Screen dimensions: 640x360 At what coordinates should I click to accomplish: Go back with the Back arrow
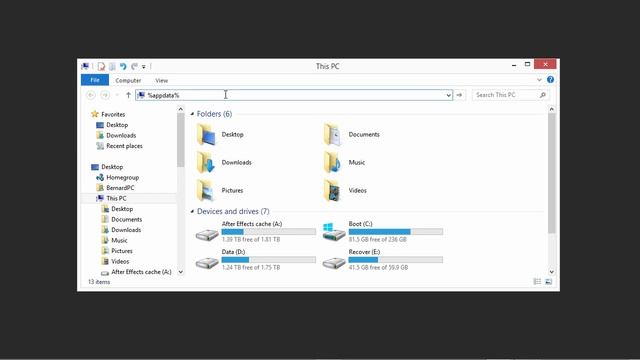point(91,95)
